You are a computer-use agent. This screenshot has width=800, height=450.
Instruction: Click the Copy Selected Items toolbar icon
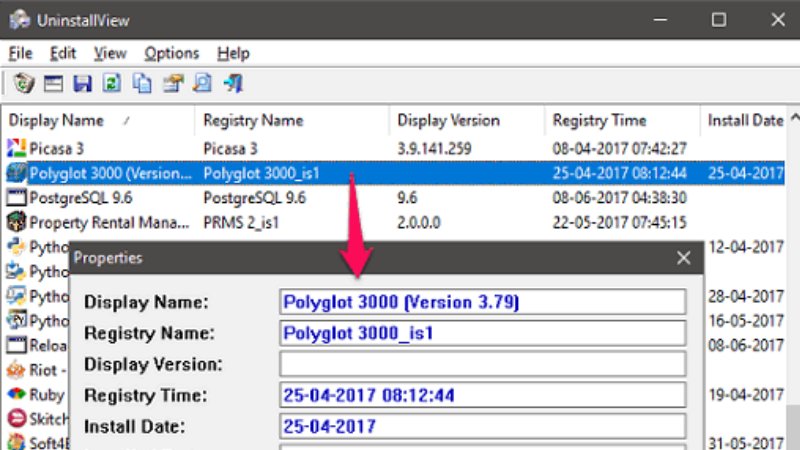pos(142,84)
